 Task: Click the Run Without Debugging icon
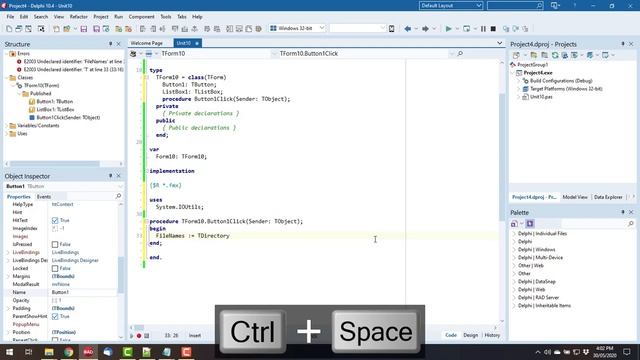coord(466,29)
